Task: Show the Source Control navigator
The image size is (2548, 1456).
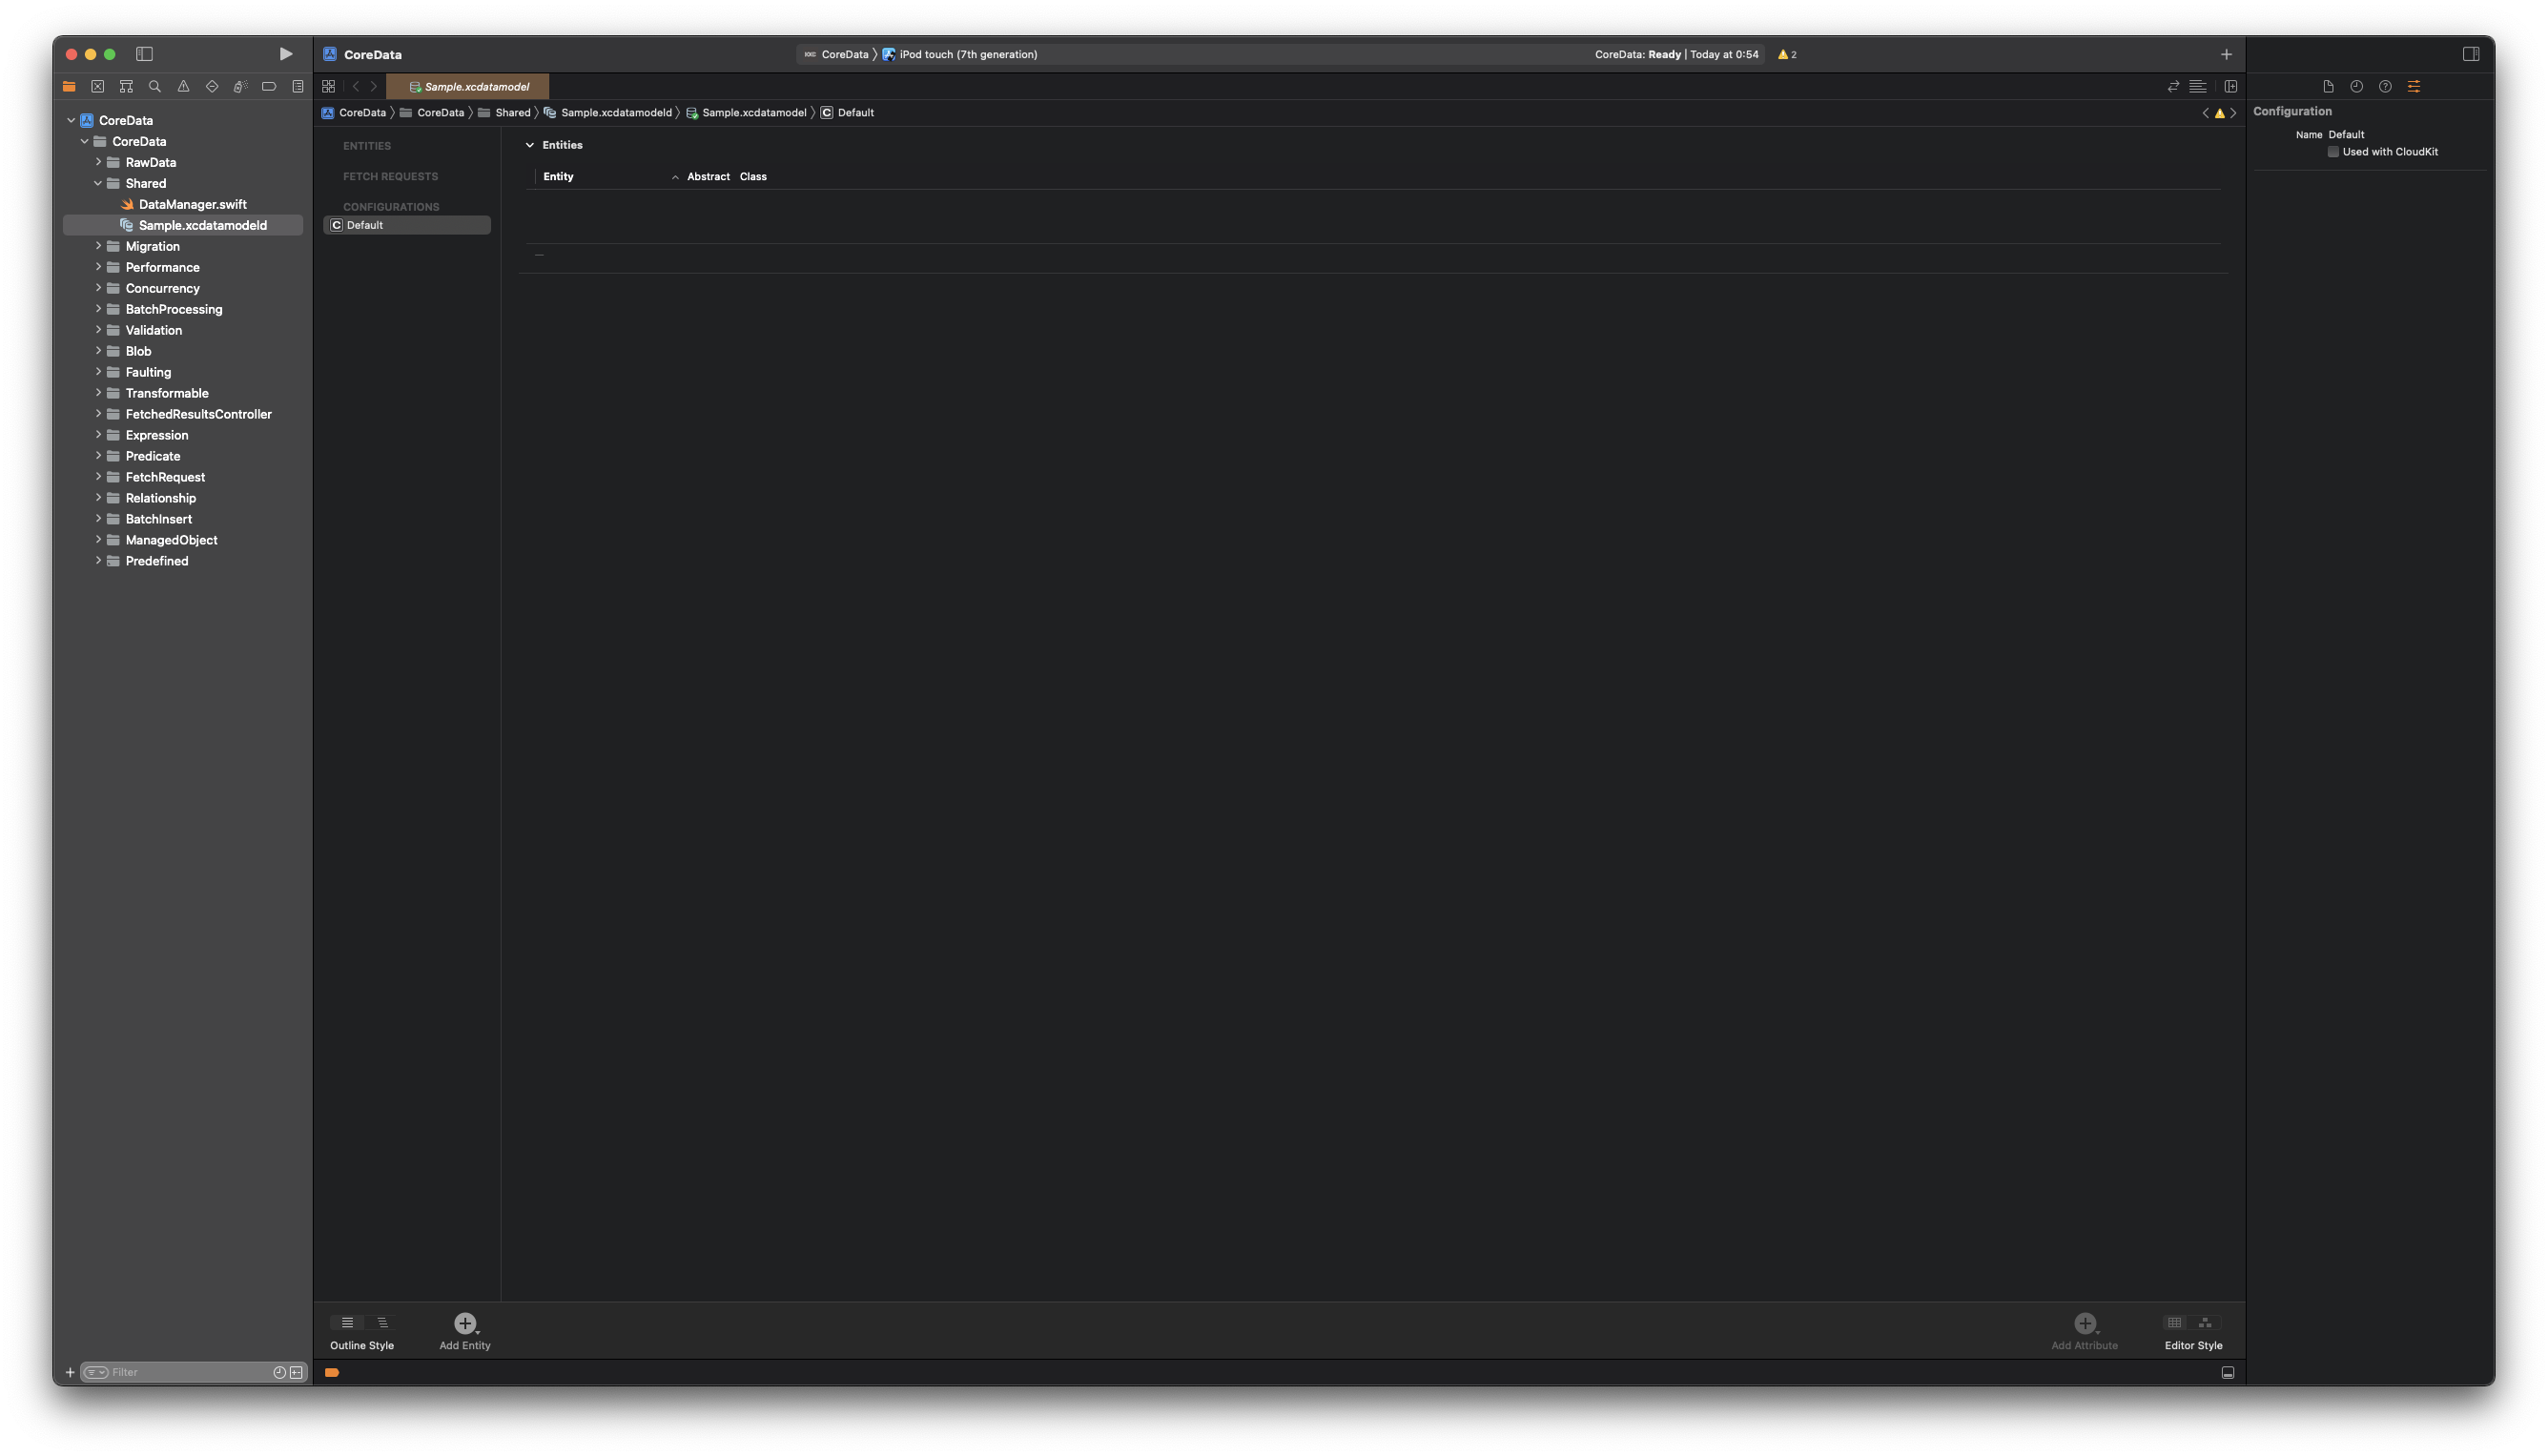Action: [x=98, y=87]
